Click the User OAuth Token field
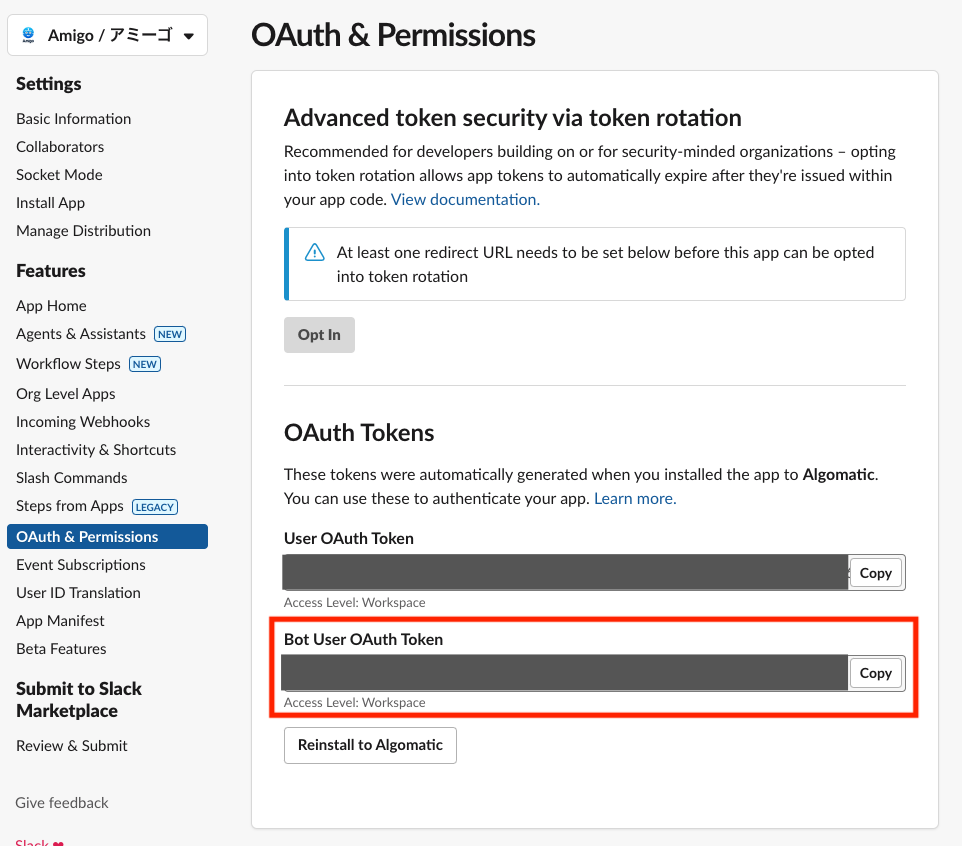Screen dimensions: 962x846 [x=564, y=573]
